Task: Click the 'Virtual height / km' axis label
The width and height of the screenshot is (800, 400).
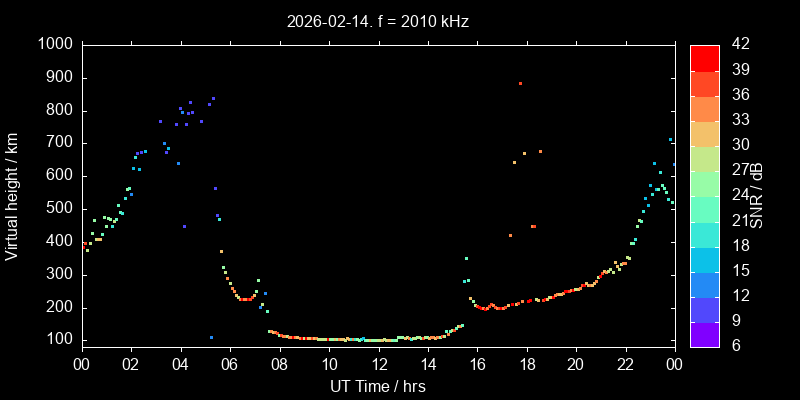Action: click(x=12, y=196)
